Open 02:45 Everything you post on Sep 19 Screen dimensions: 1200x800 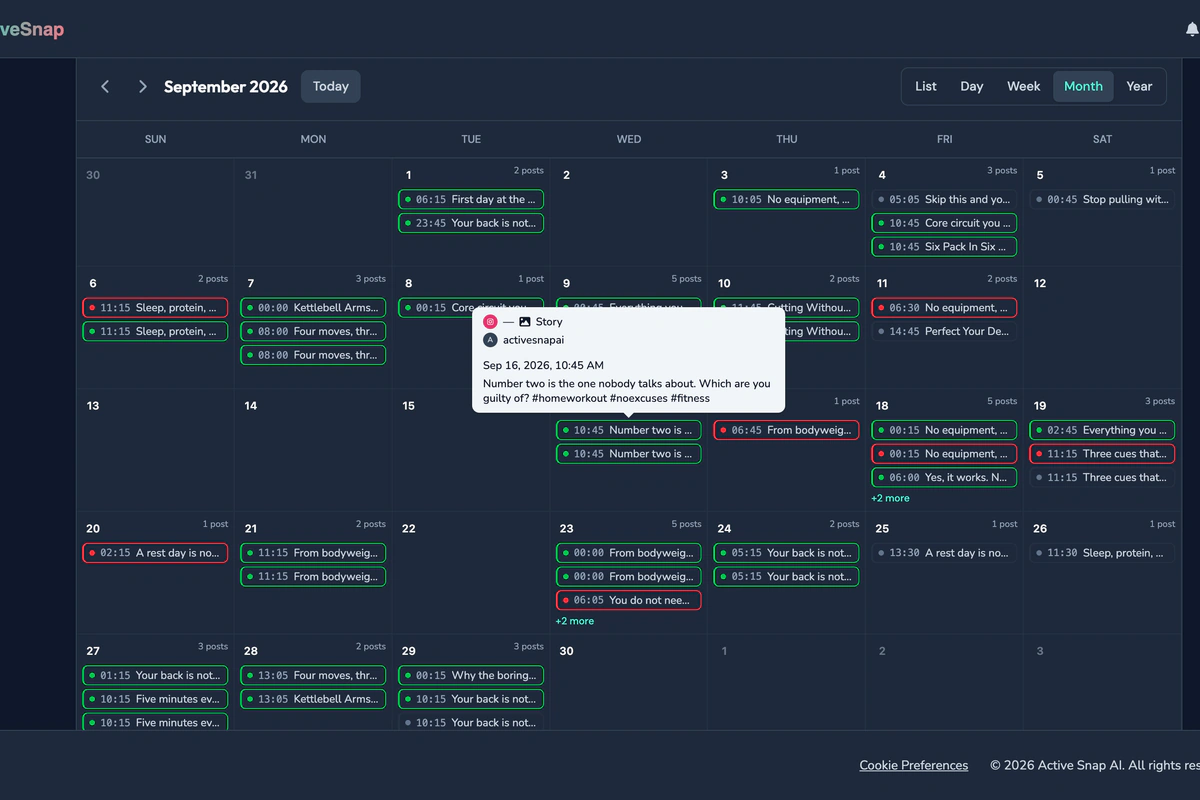tap(1102, 430)
